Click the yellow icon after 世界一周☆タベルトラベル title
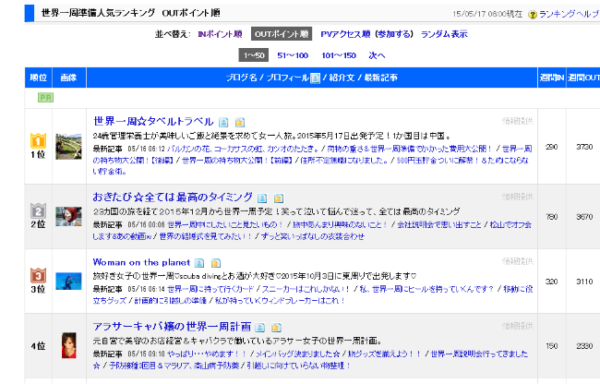Screen dimensions: 600x384 coord(240,122)
